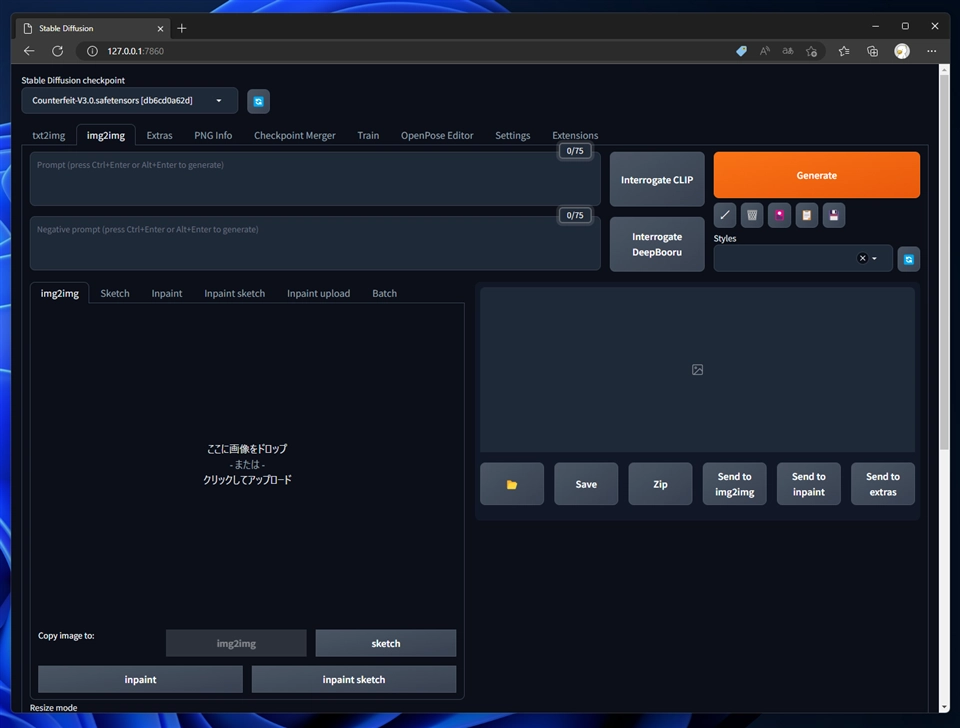
Task: Open the output folder icon button
Action: point(512,484)
